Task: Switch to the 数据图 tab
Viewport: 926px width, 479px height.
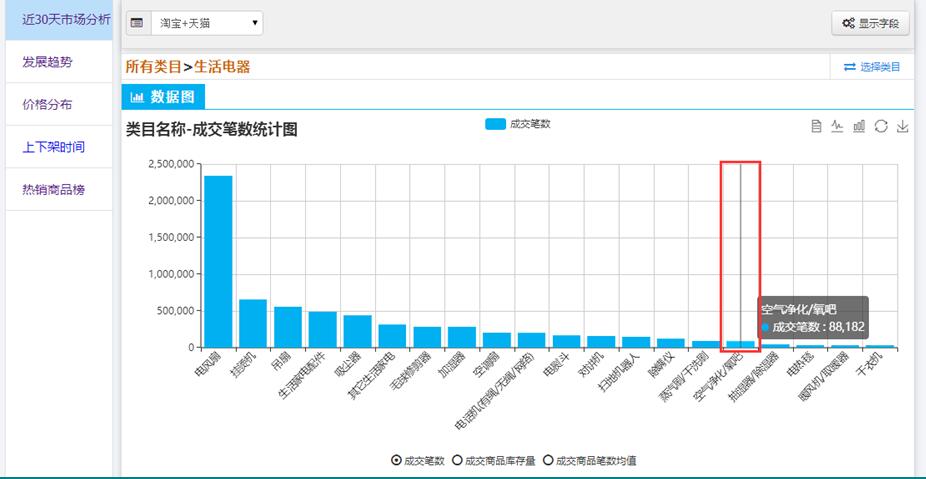Action: click(163, 97)
